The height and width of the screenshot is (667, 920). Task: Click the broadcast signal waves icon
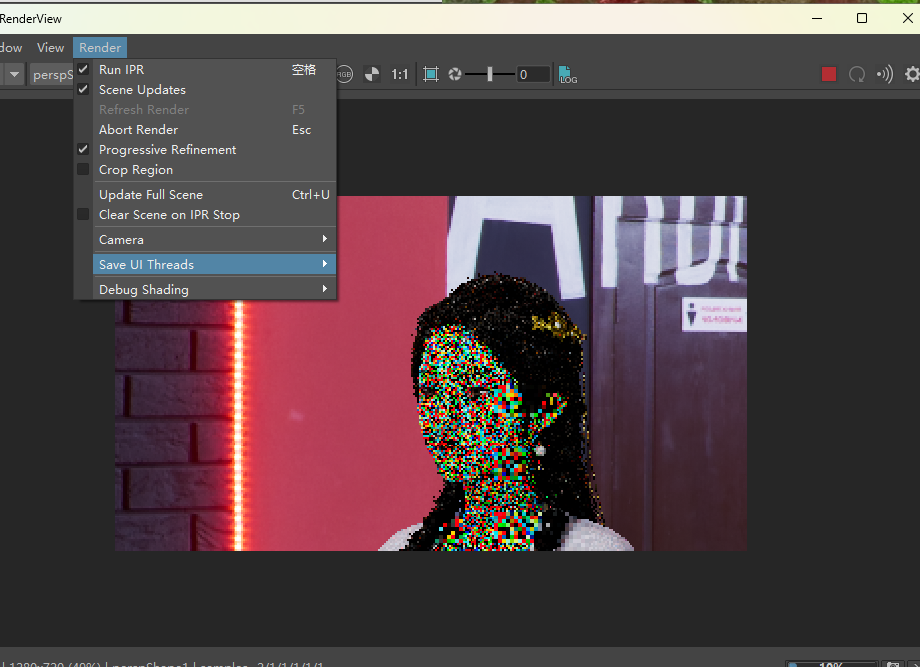pyautogui.click(x=884, y=75)
